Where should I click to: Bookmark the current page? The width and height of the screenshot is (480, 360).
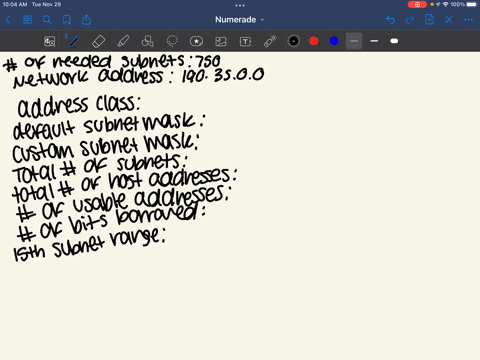[x=67, y=20]
